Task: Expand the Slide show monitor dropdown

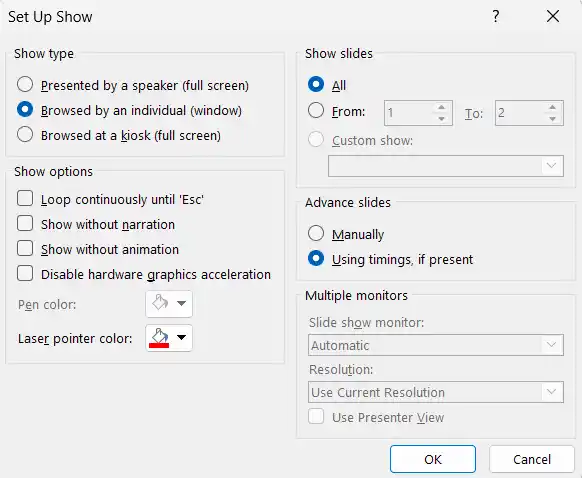Action: click(x=436, y=345)
